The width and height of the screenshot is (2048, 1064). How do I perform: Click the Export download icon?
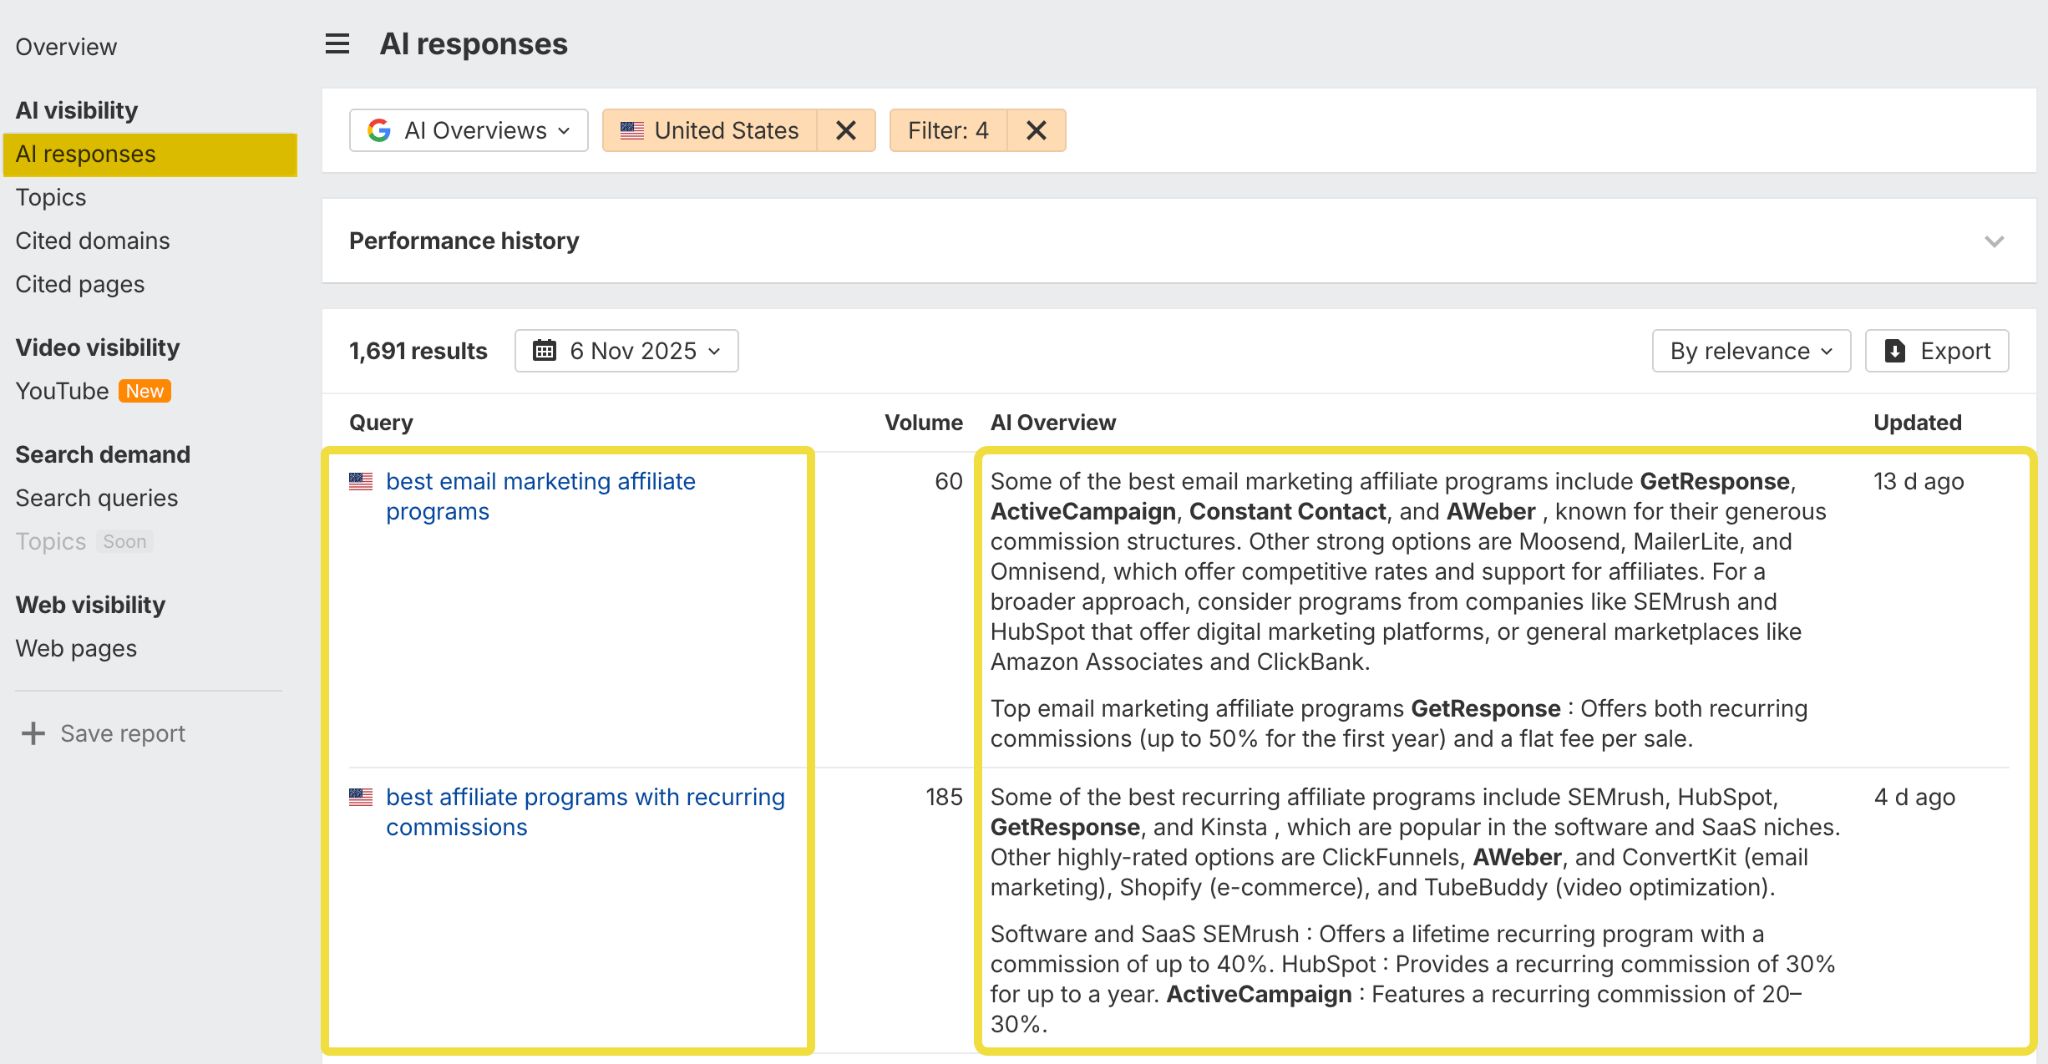(1894, 351)
